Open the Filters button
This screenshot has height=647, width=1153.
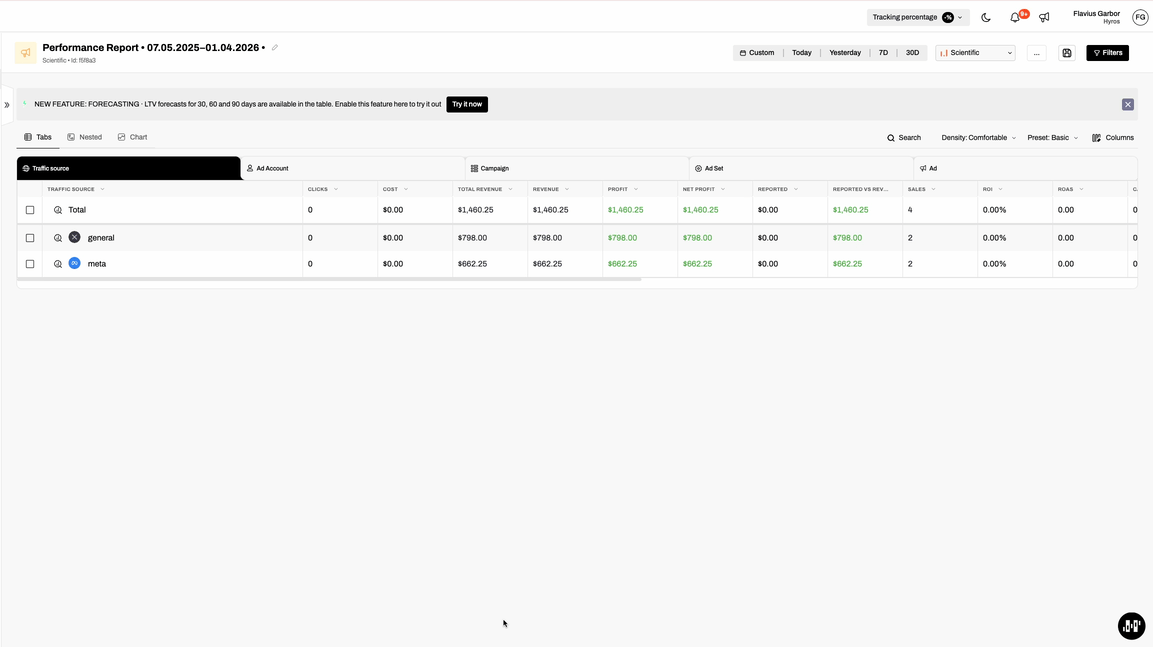coord(1107,53)
